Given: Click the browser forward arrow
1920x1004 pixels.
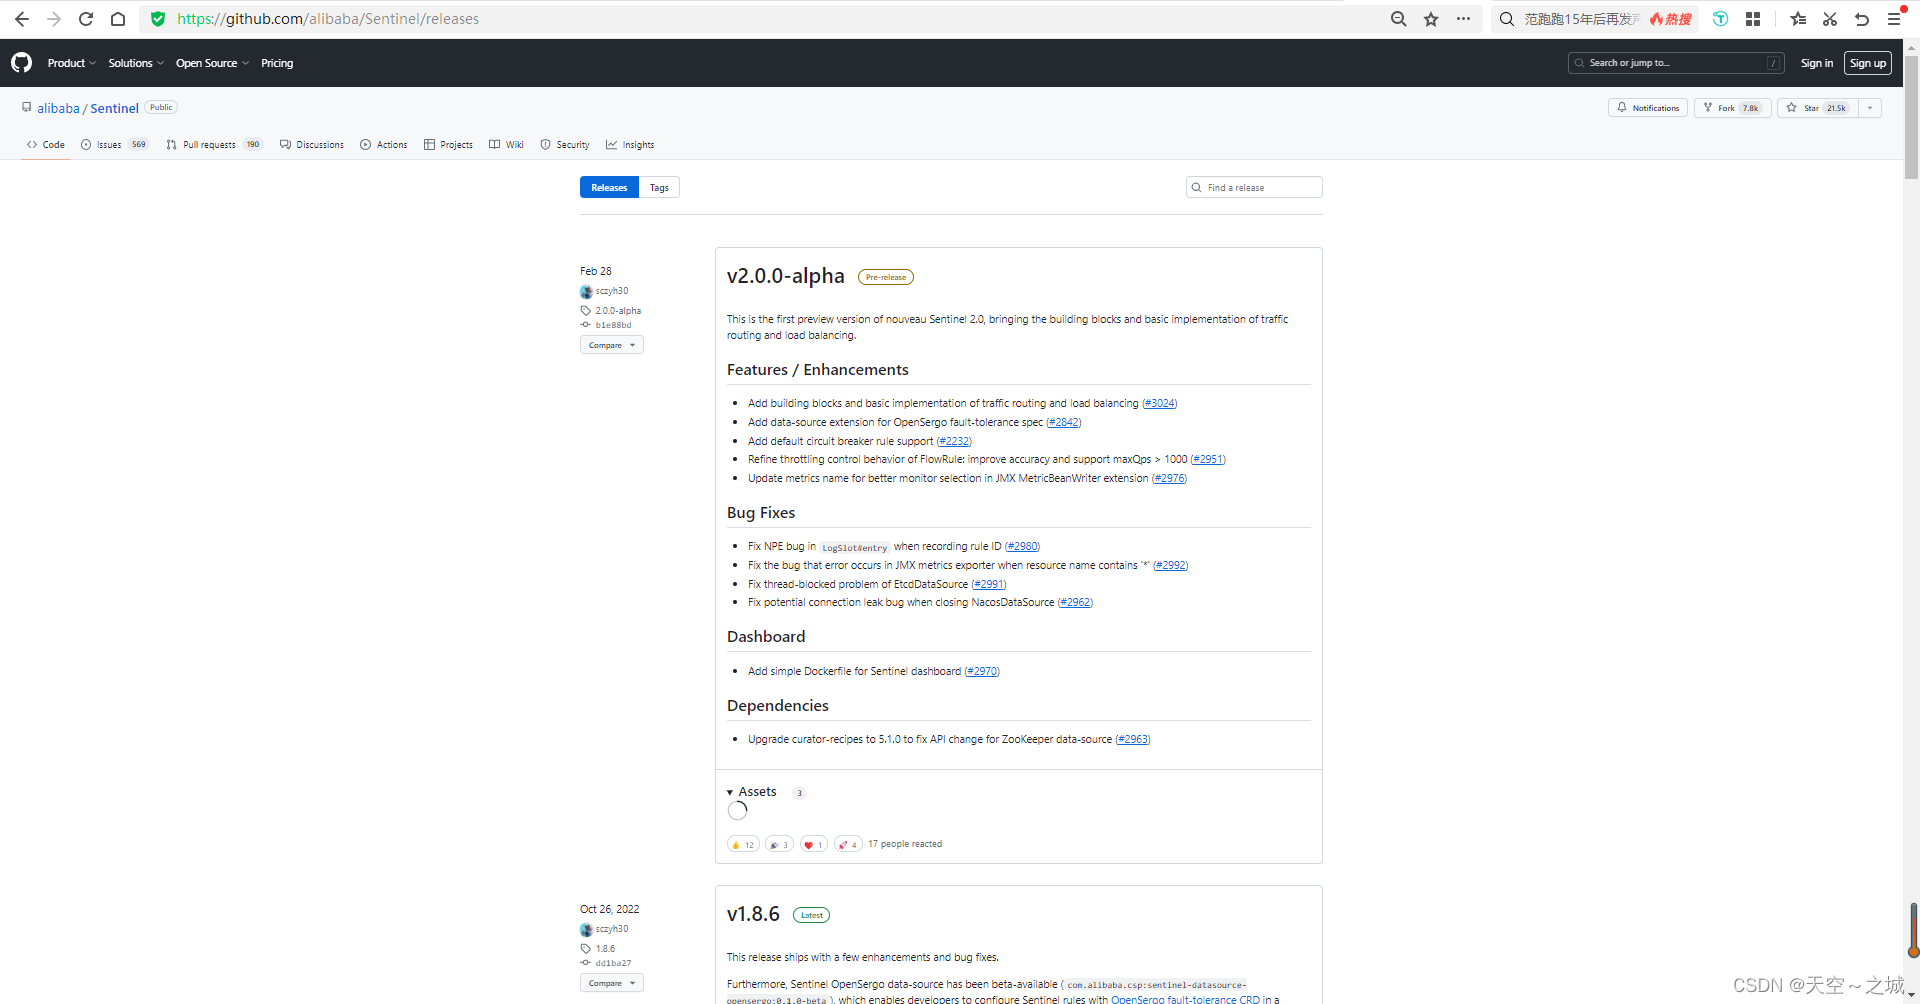Looking at the screenshot, I should point(54,19).
